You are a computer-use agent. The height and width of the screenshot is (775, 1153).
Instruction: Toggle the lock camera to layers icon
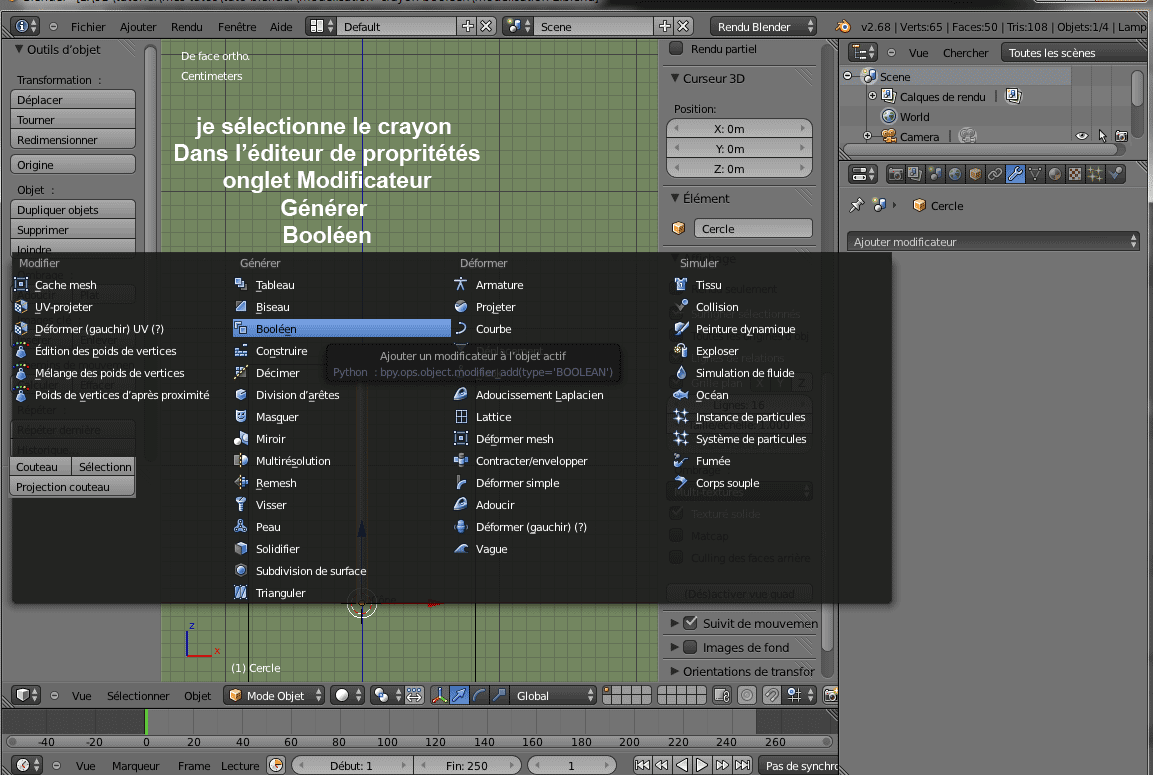[722, 696]
